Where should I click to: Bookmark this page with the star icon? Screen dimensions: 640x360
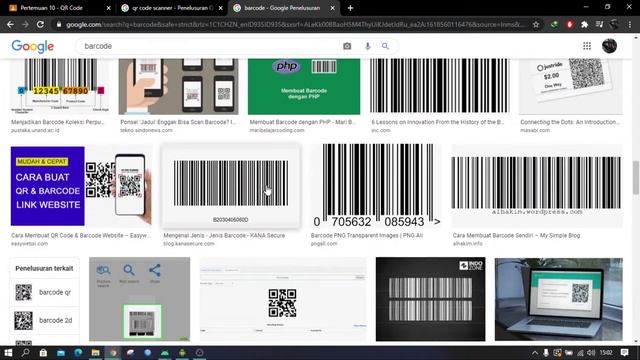coord(536,24)
